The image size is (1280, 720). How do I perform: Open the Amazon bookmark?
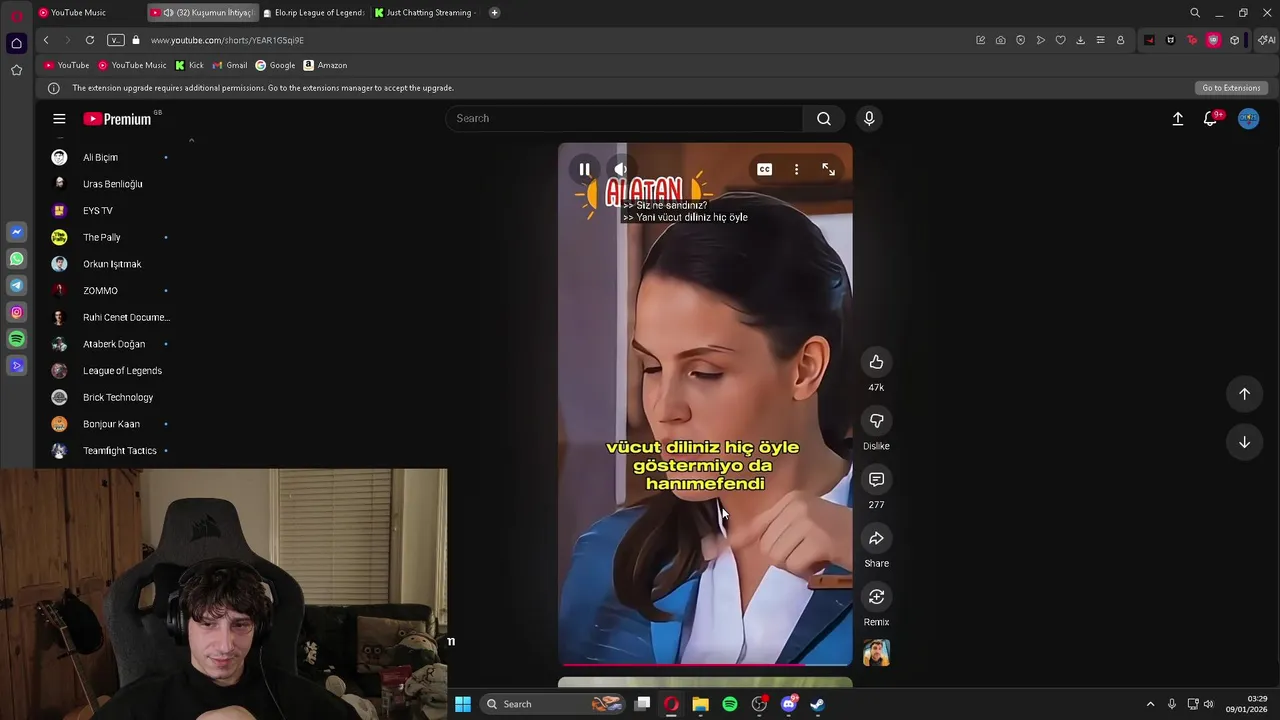tap(325, 65)
